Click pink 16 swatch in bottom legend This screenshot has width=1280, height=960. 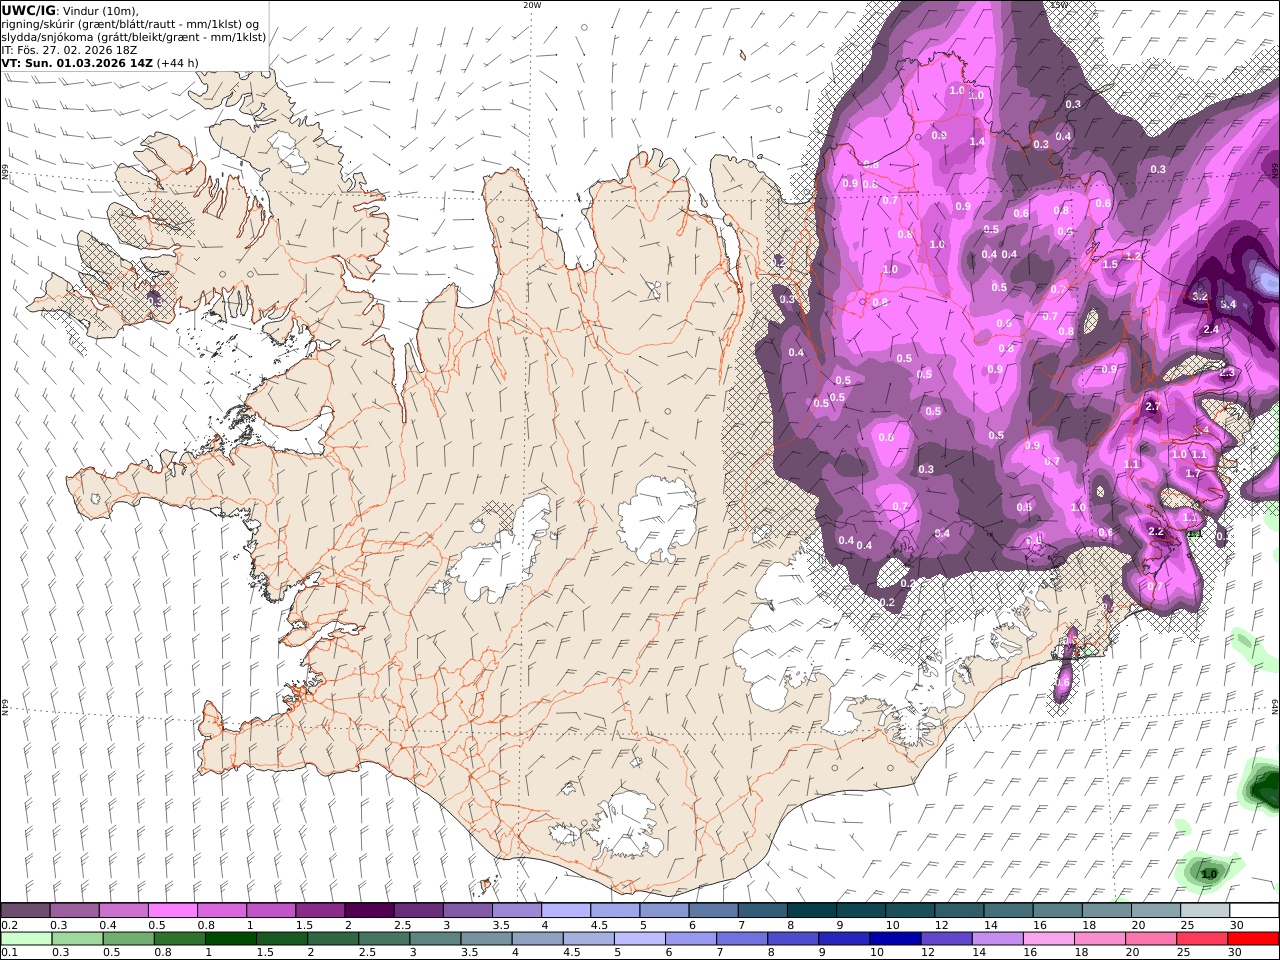[1049, 939]
